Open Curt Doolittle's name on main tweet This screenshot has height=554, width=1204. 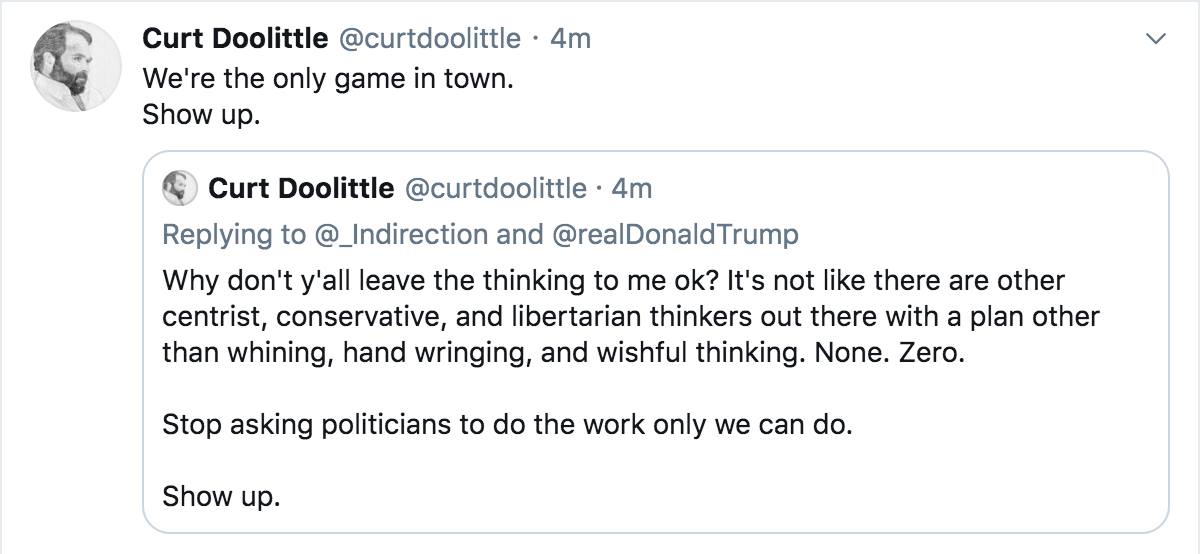point(235,39)
